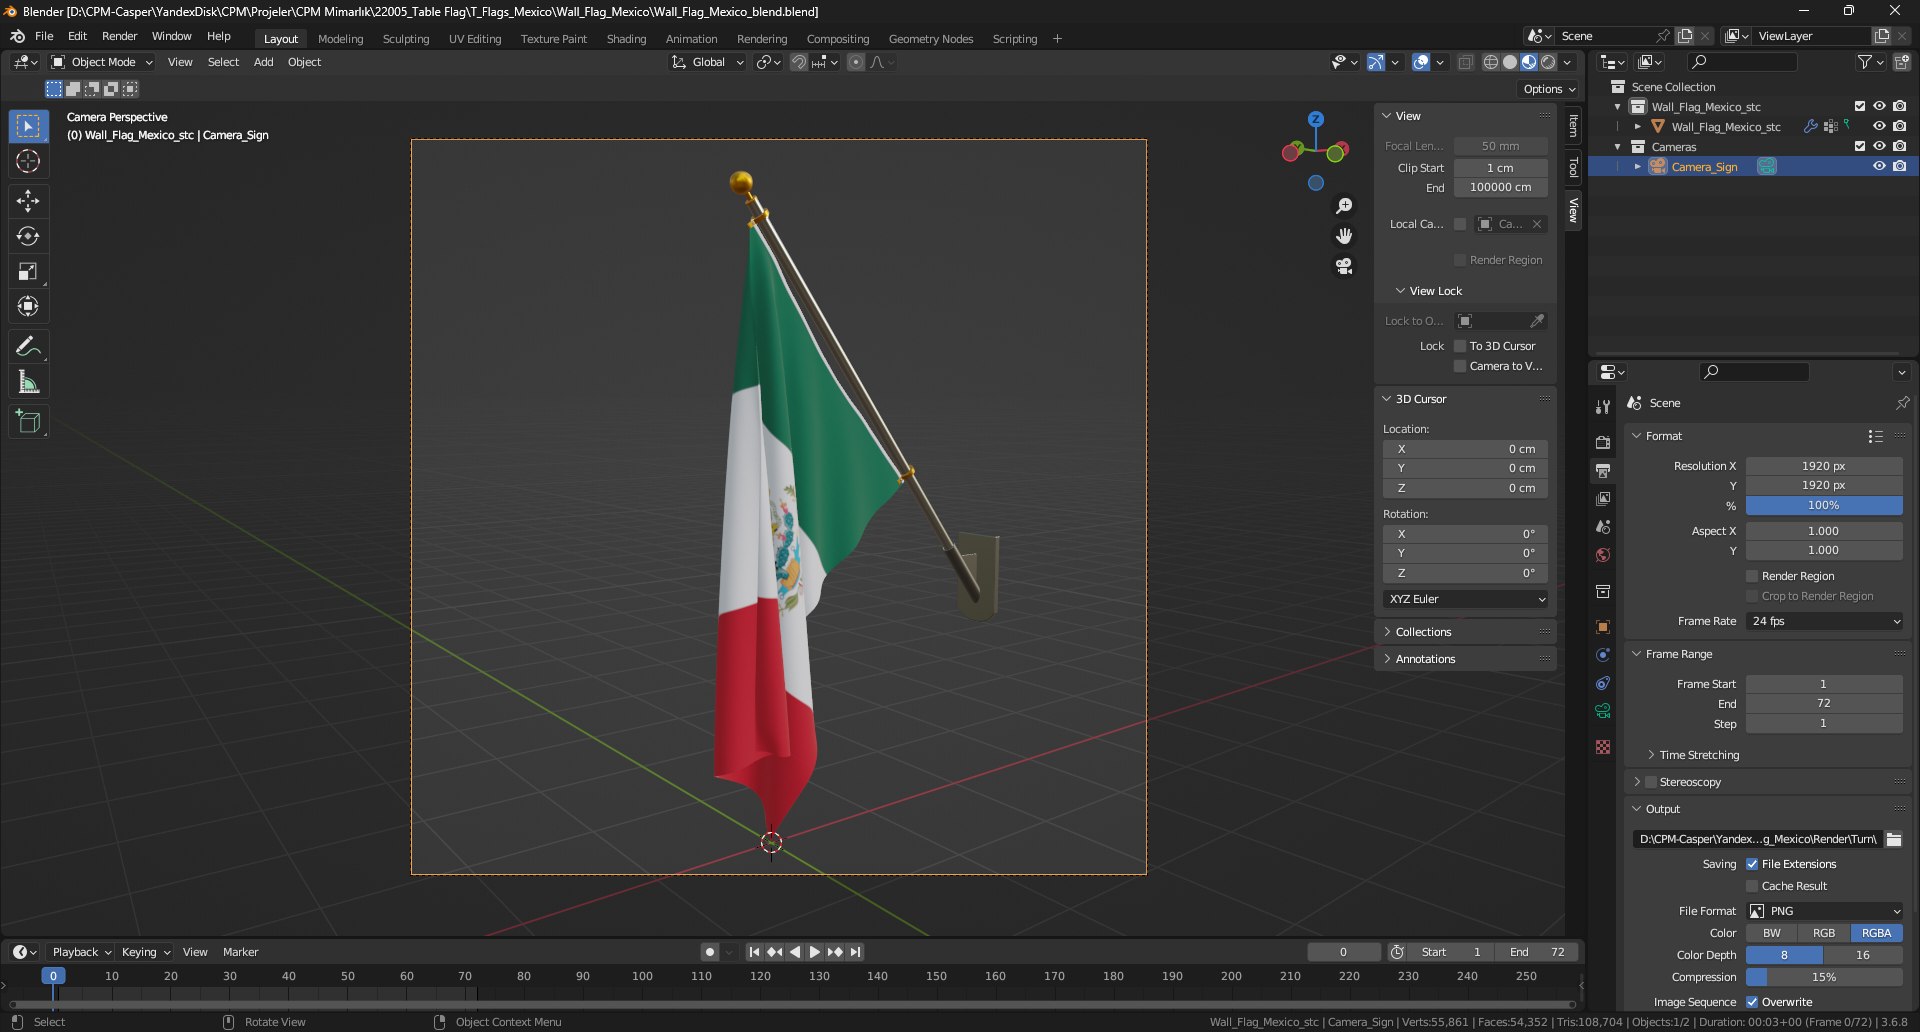Open the File Format PNG dropdown
The image size is (1920, 1032).
click(1825, 911)
